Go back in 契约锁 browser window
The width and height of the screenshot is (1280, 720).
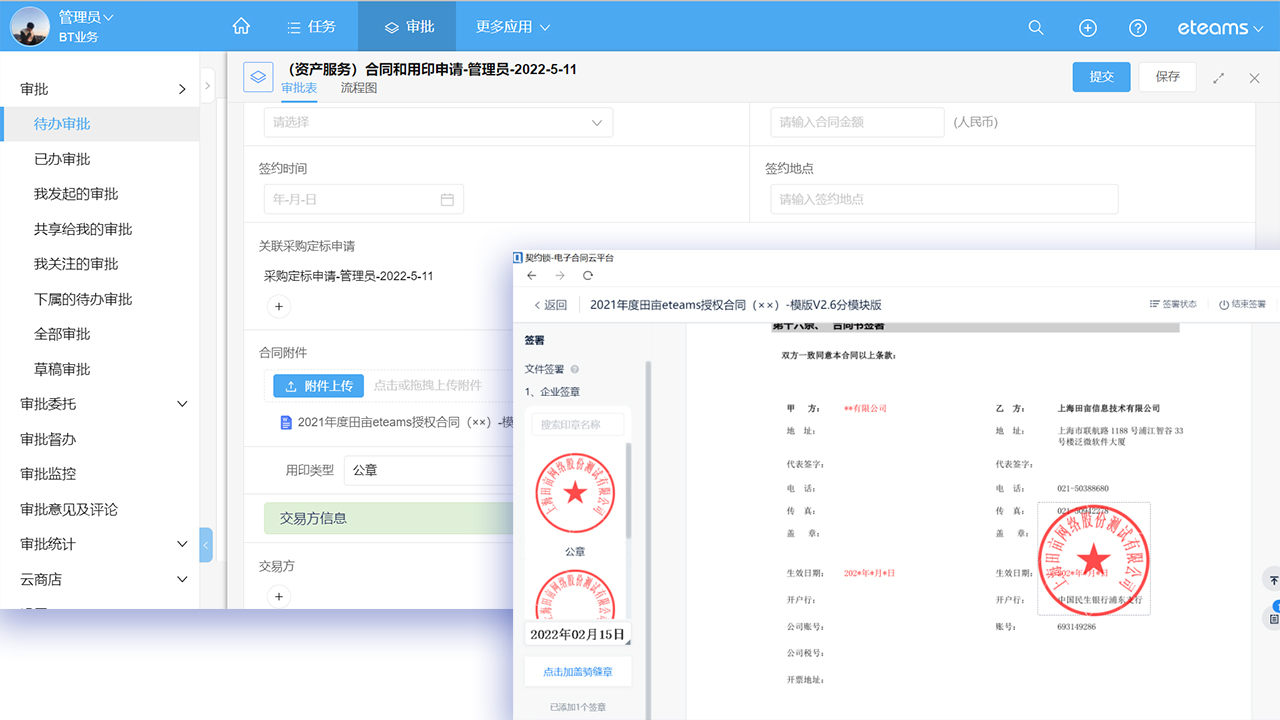coord(532,276)
